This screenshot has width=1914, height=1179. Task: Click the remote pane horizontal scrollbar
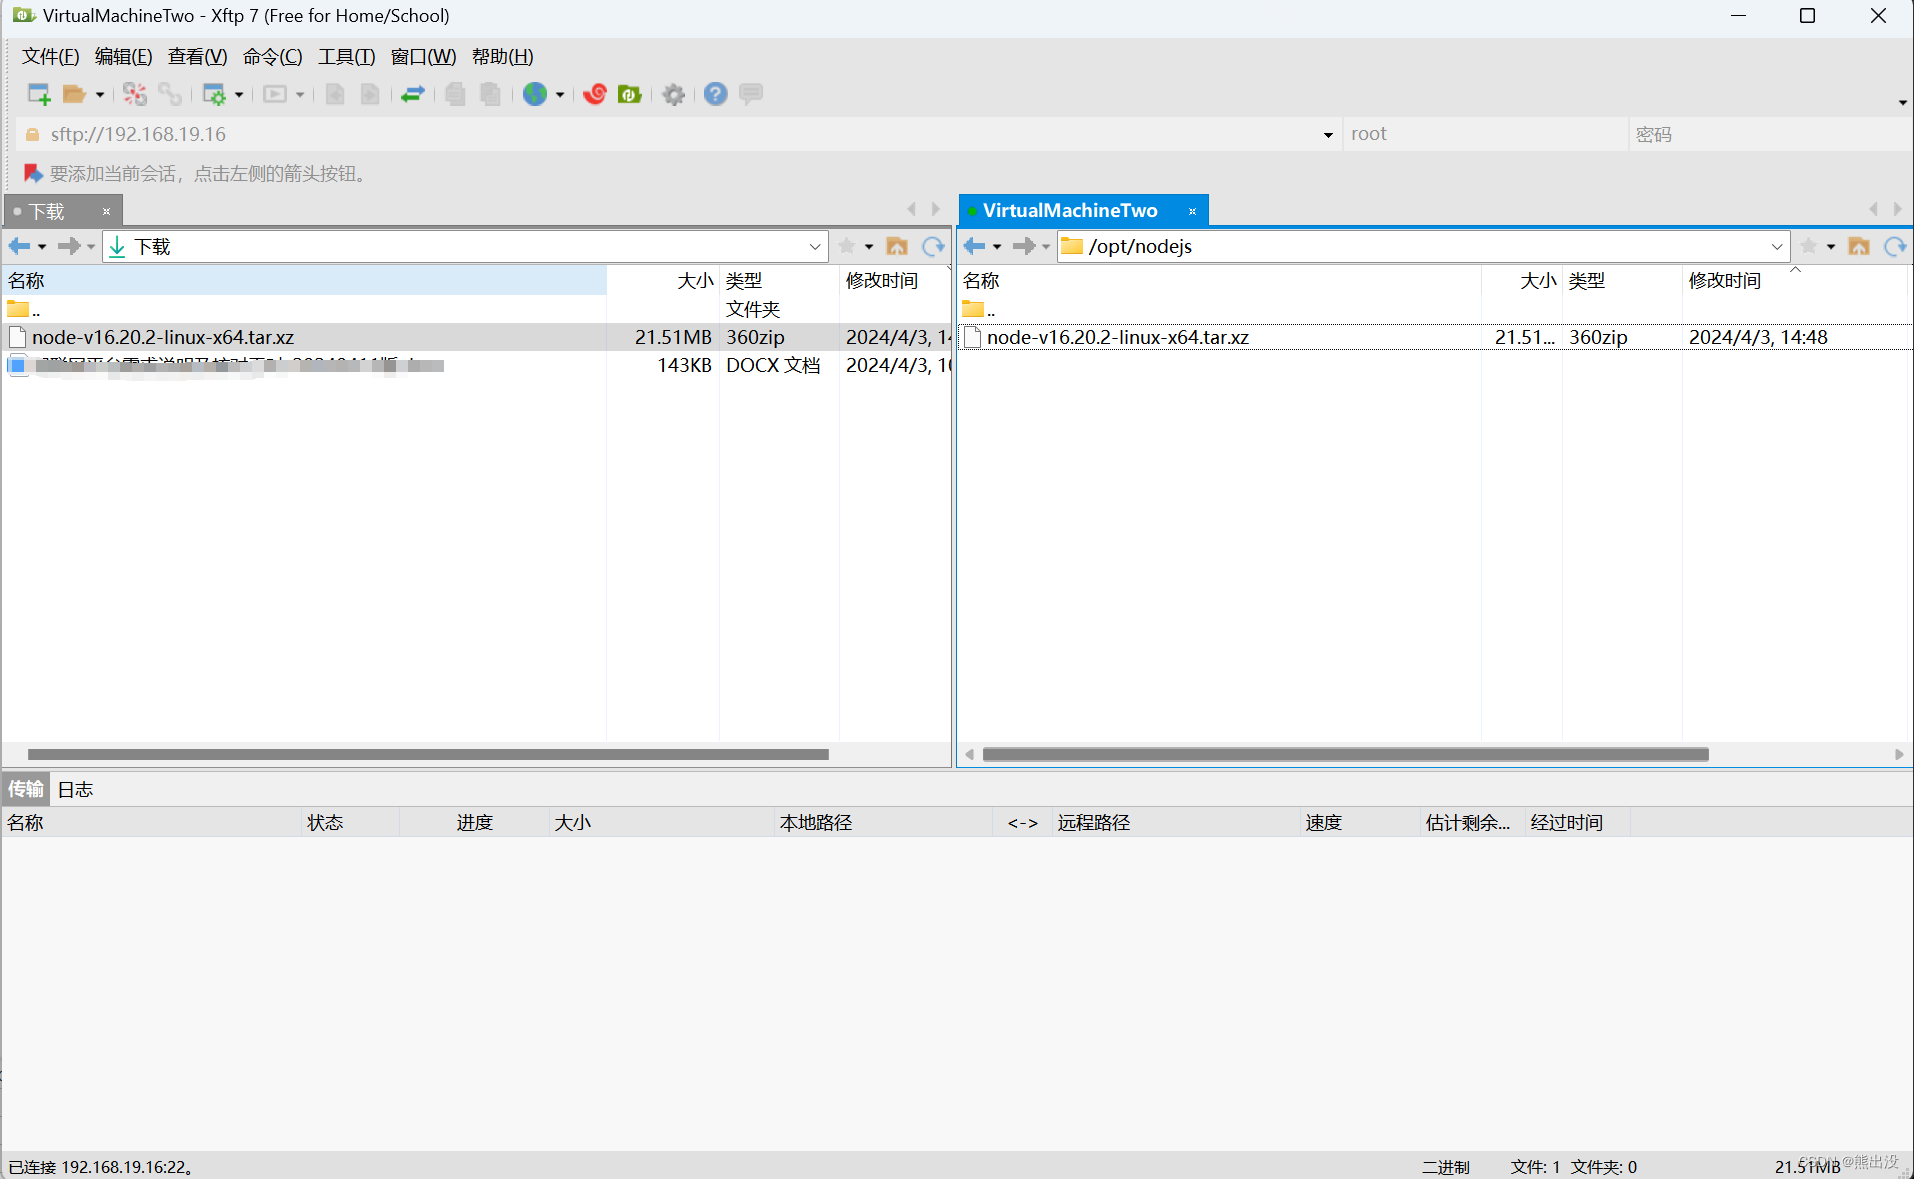tap(1345, 754)
